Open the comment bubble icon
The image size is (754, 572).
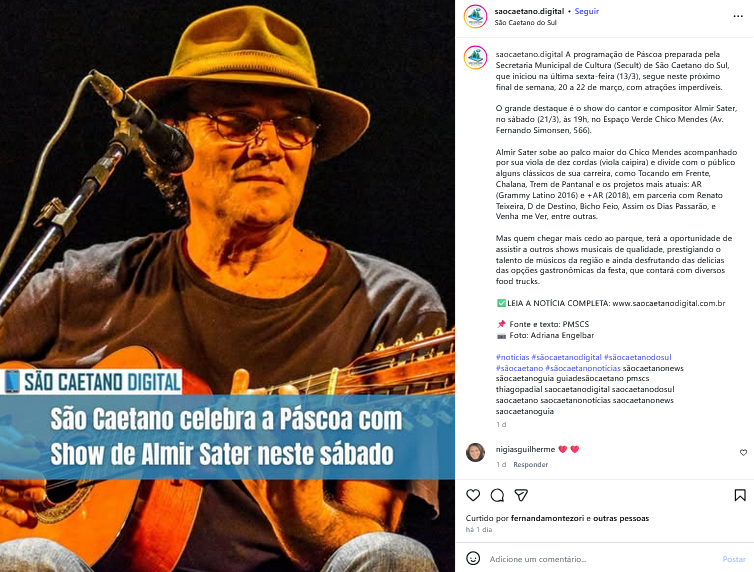pyautogui.click(x=497, y=495)
